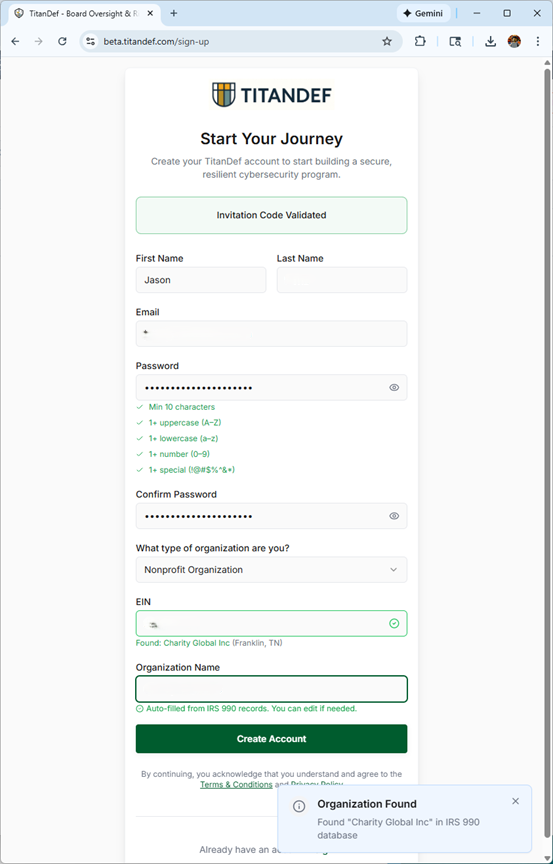Screen dimensions: 553x864
Task: Click the info icon in Organization Found toast
Action: click(299, 807)
